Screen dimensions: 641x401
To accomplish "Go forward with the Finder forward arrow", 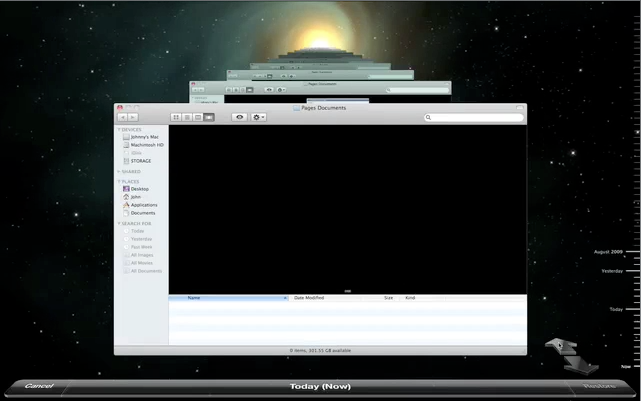I will pos(132,117).
